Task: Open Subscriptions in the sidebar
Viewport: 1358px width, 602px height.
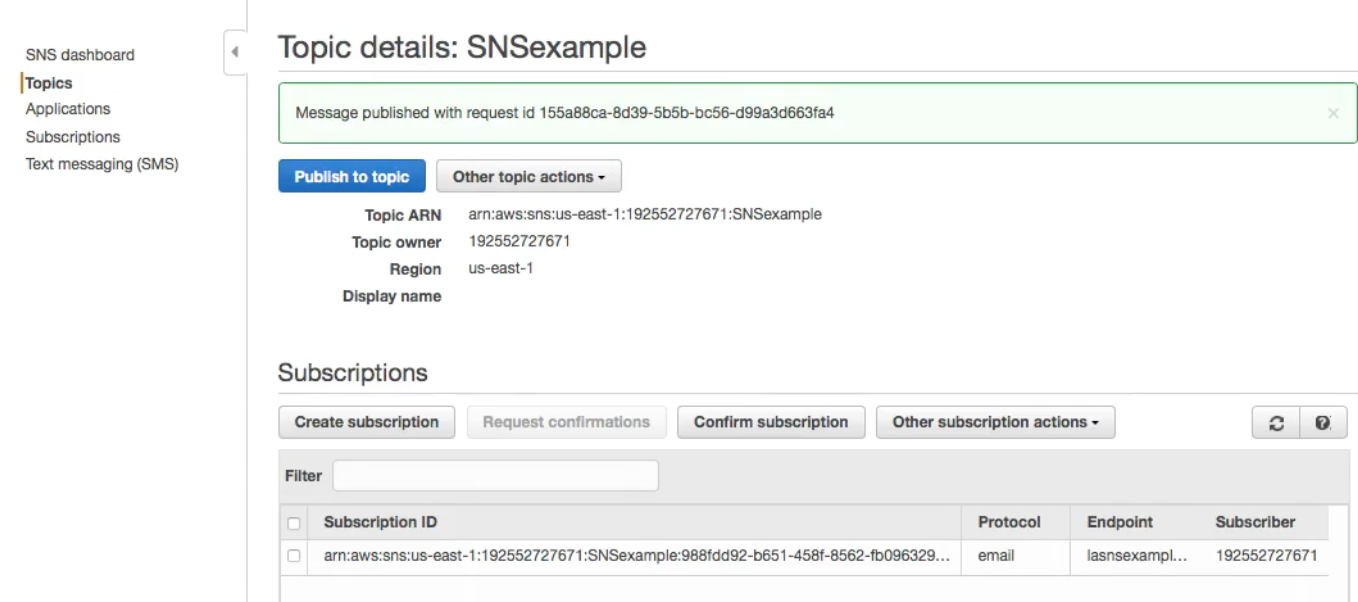Action: pos(72,137)
